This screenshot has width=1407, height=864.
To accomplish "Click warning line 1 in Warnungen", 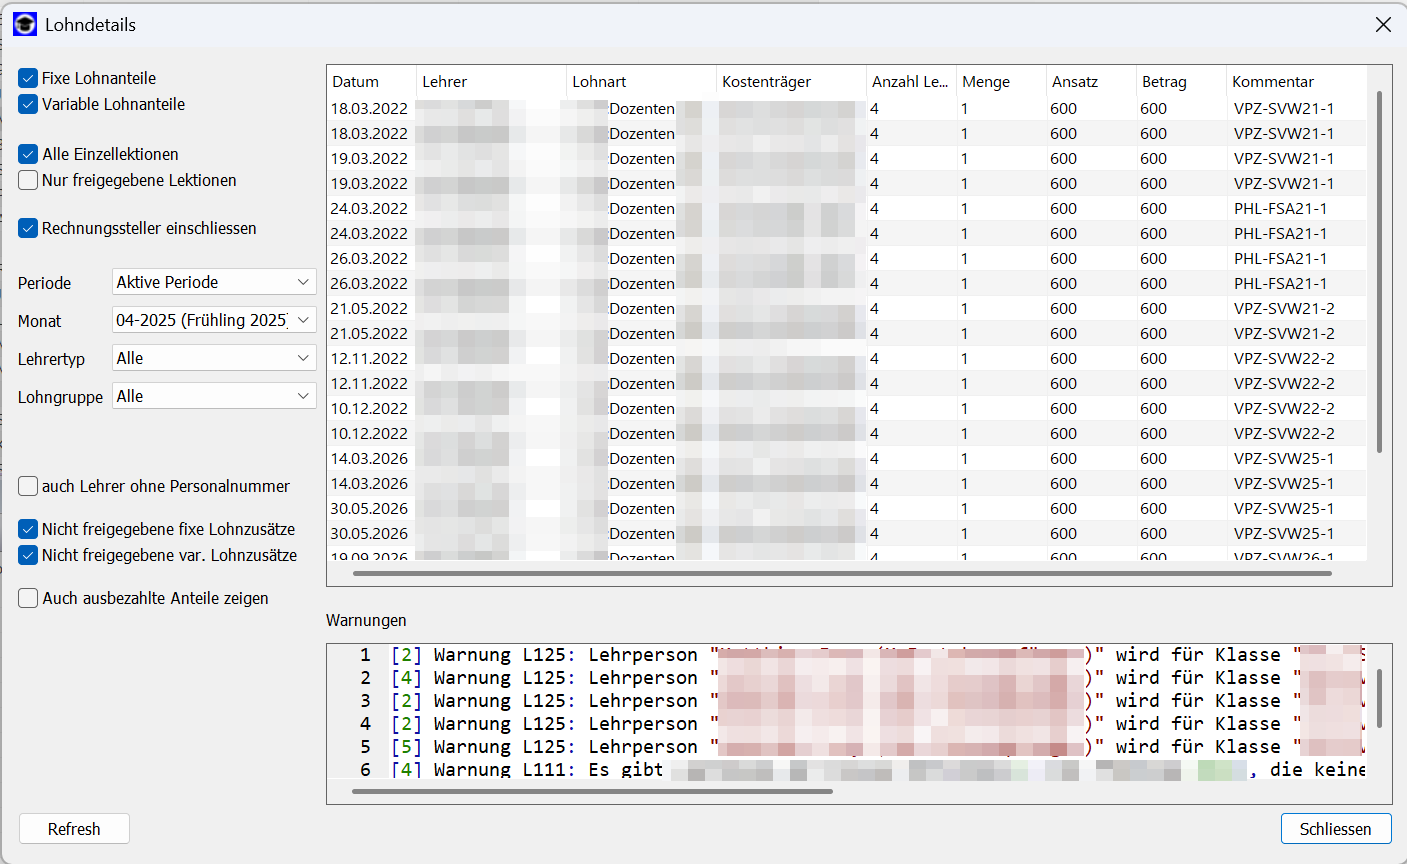I will tap(876, 655).
